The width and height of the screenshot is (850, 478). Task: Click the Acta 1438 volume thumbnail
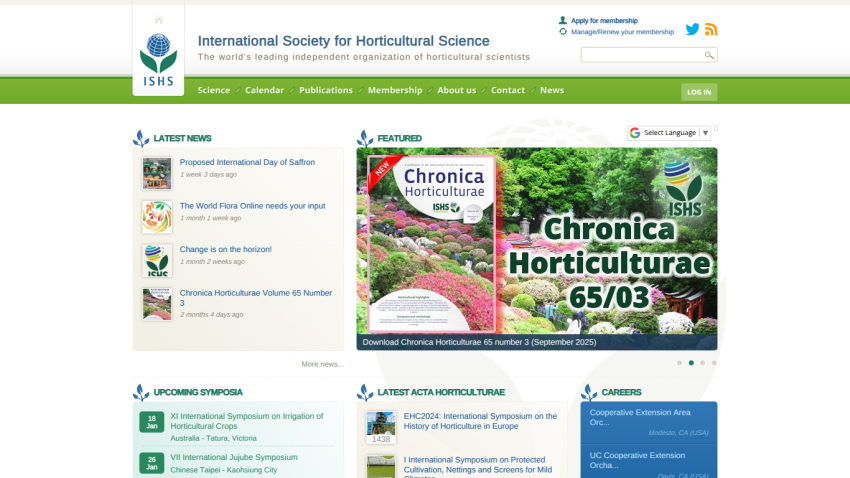[x=381, y=428]
